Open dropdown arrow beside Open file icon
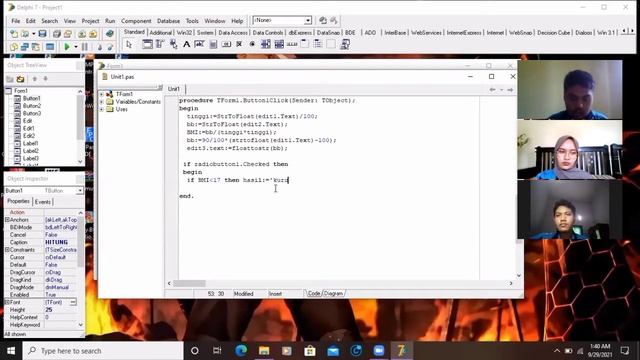 click(33, 33)
